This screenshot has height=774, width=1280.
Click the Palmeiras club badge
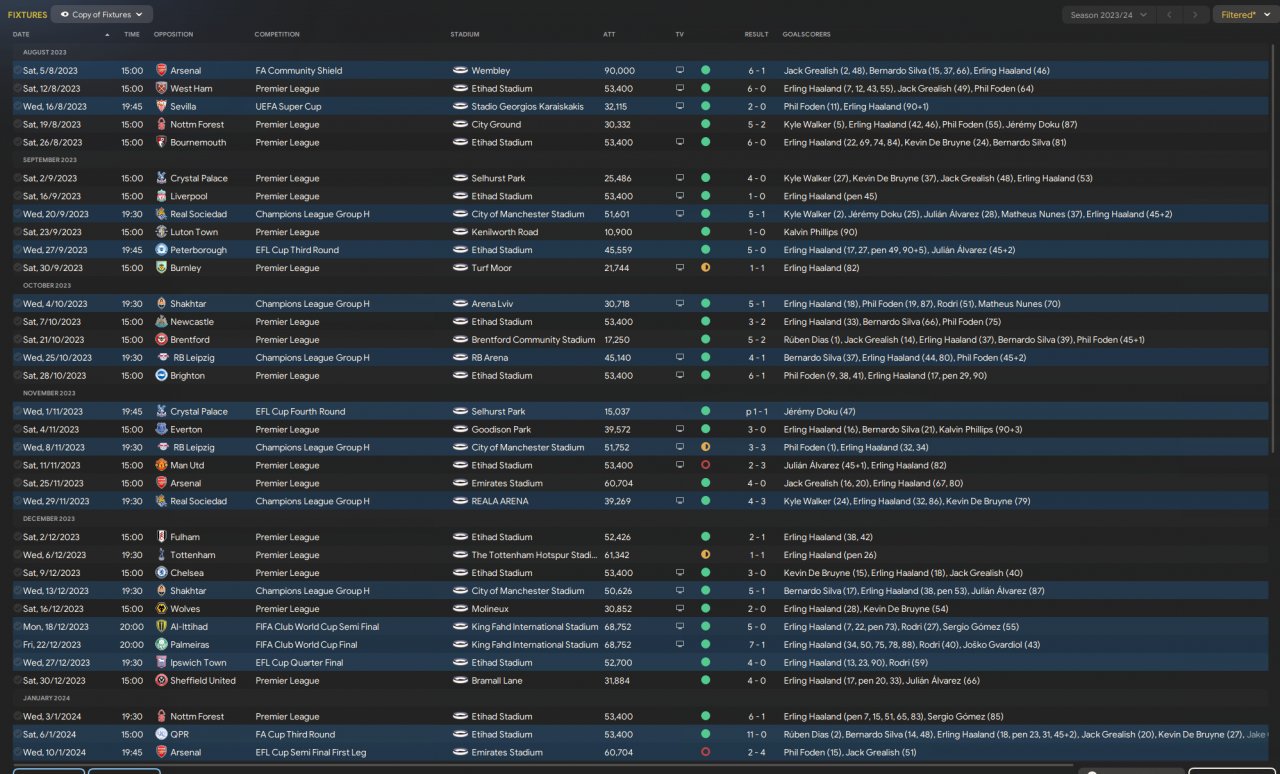coord(162,645)
